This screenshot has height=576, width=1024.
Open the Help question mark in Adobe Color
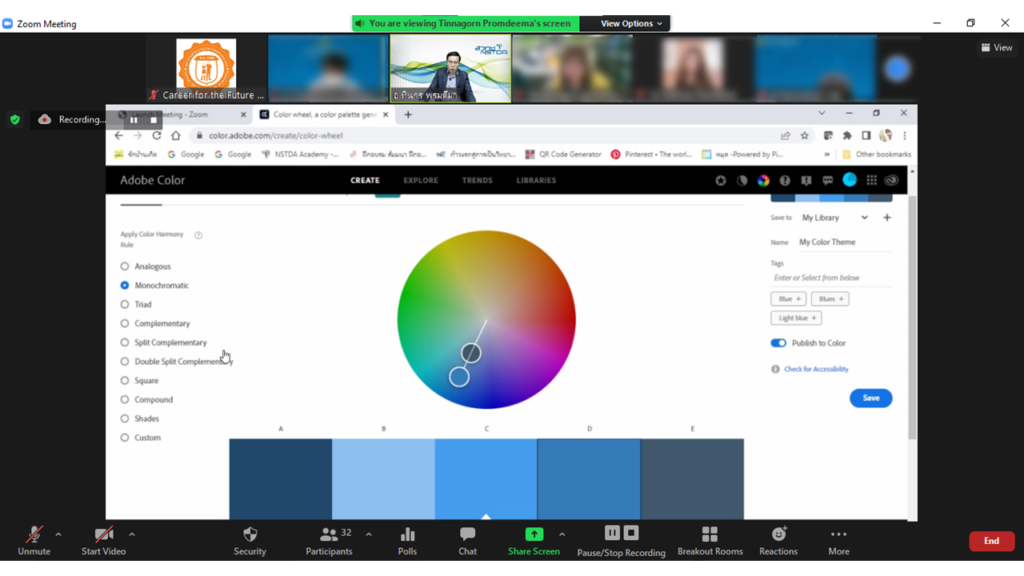point(785,180)
